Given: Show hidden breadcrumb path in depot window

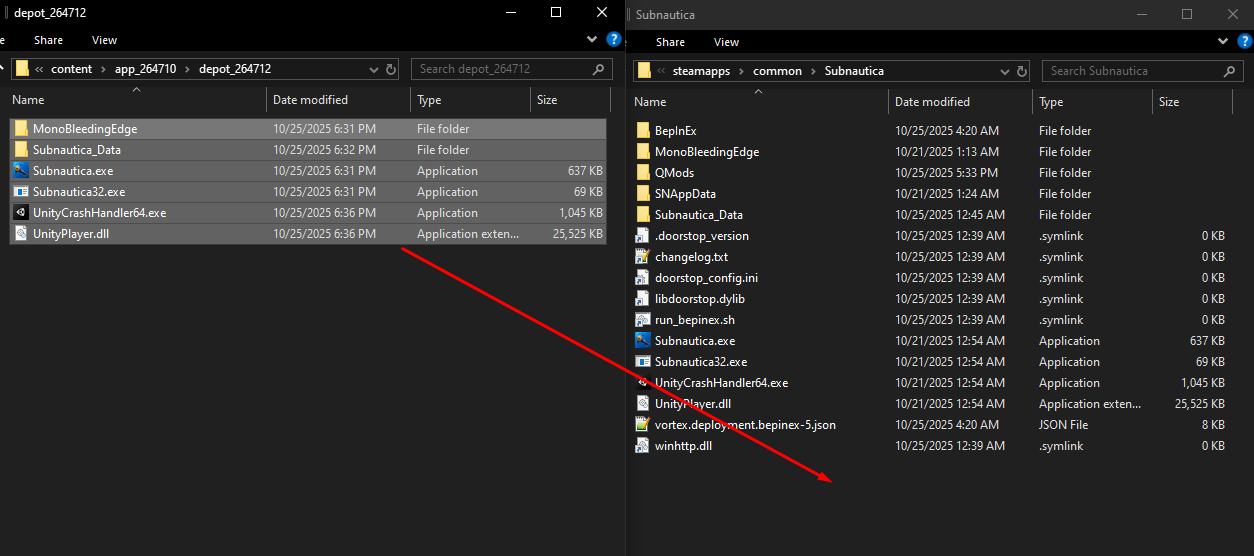Looking at the screenshot, I should coord(39,69).
